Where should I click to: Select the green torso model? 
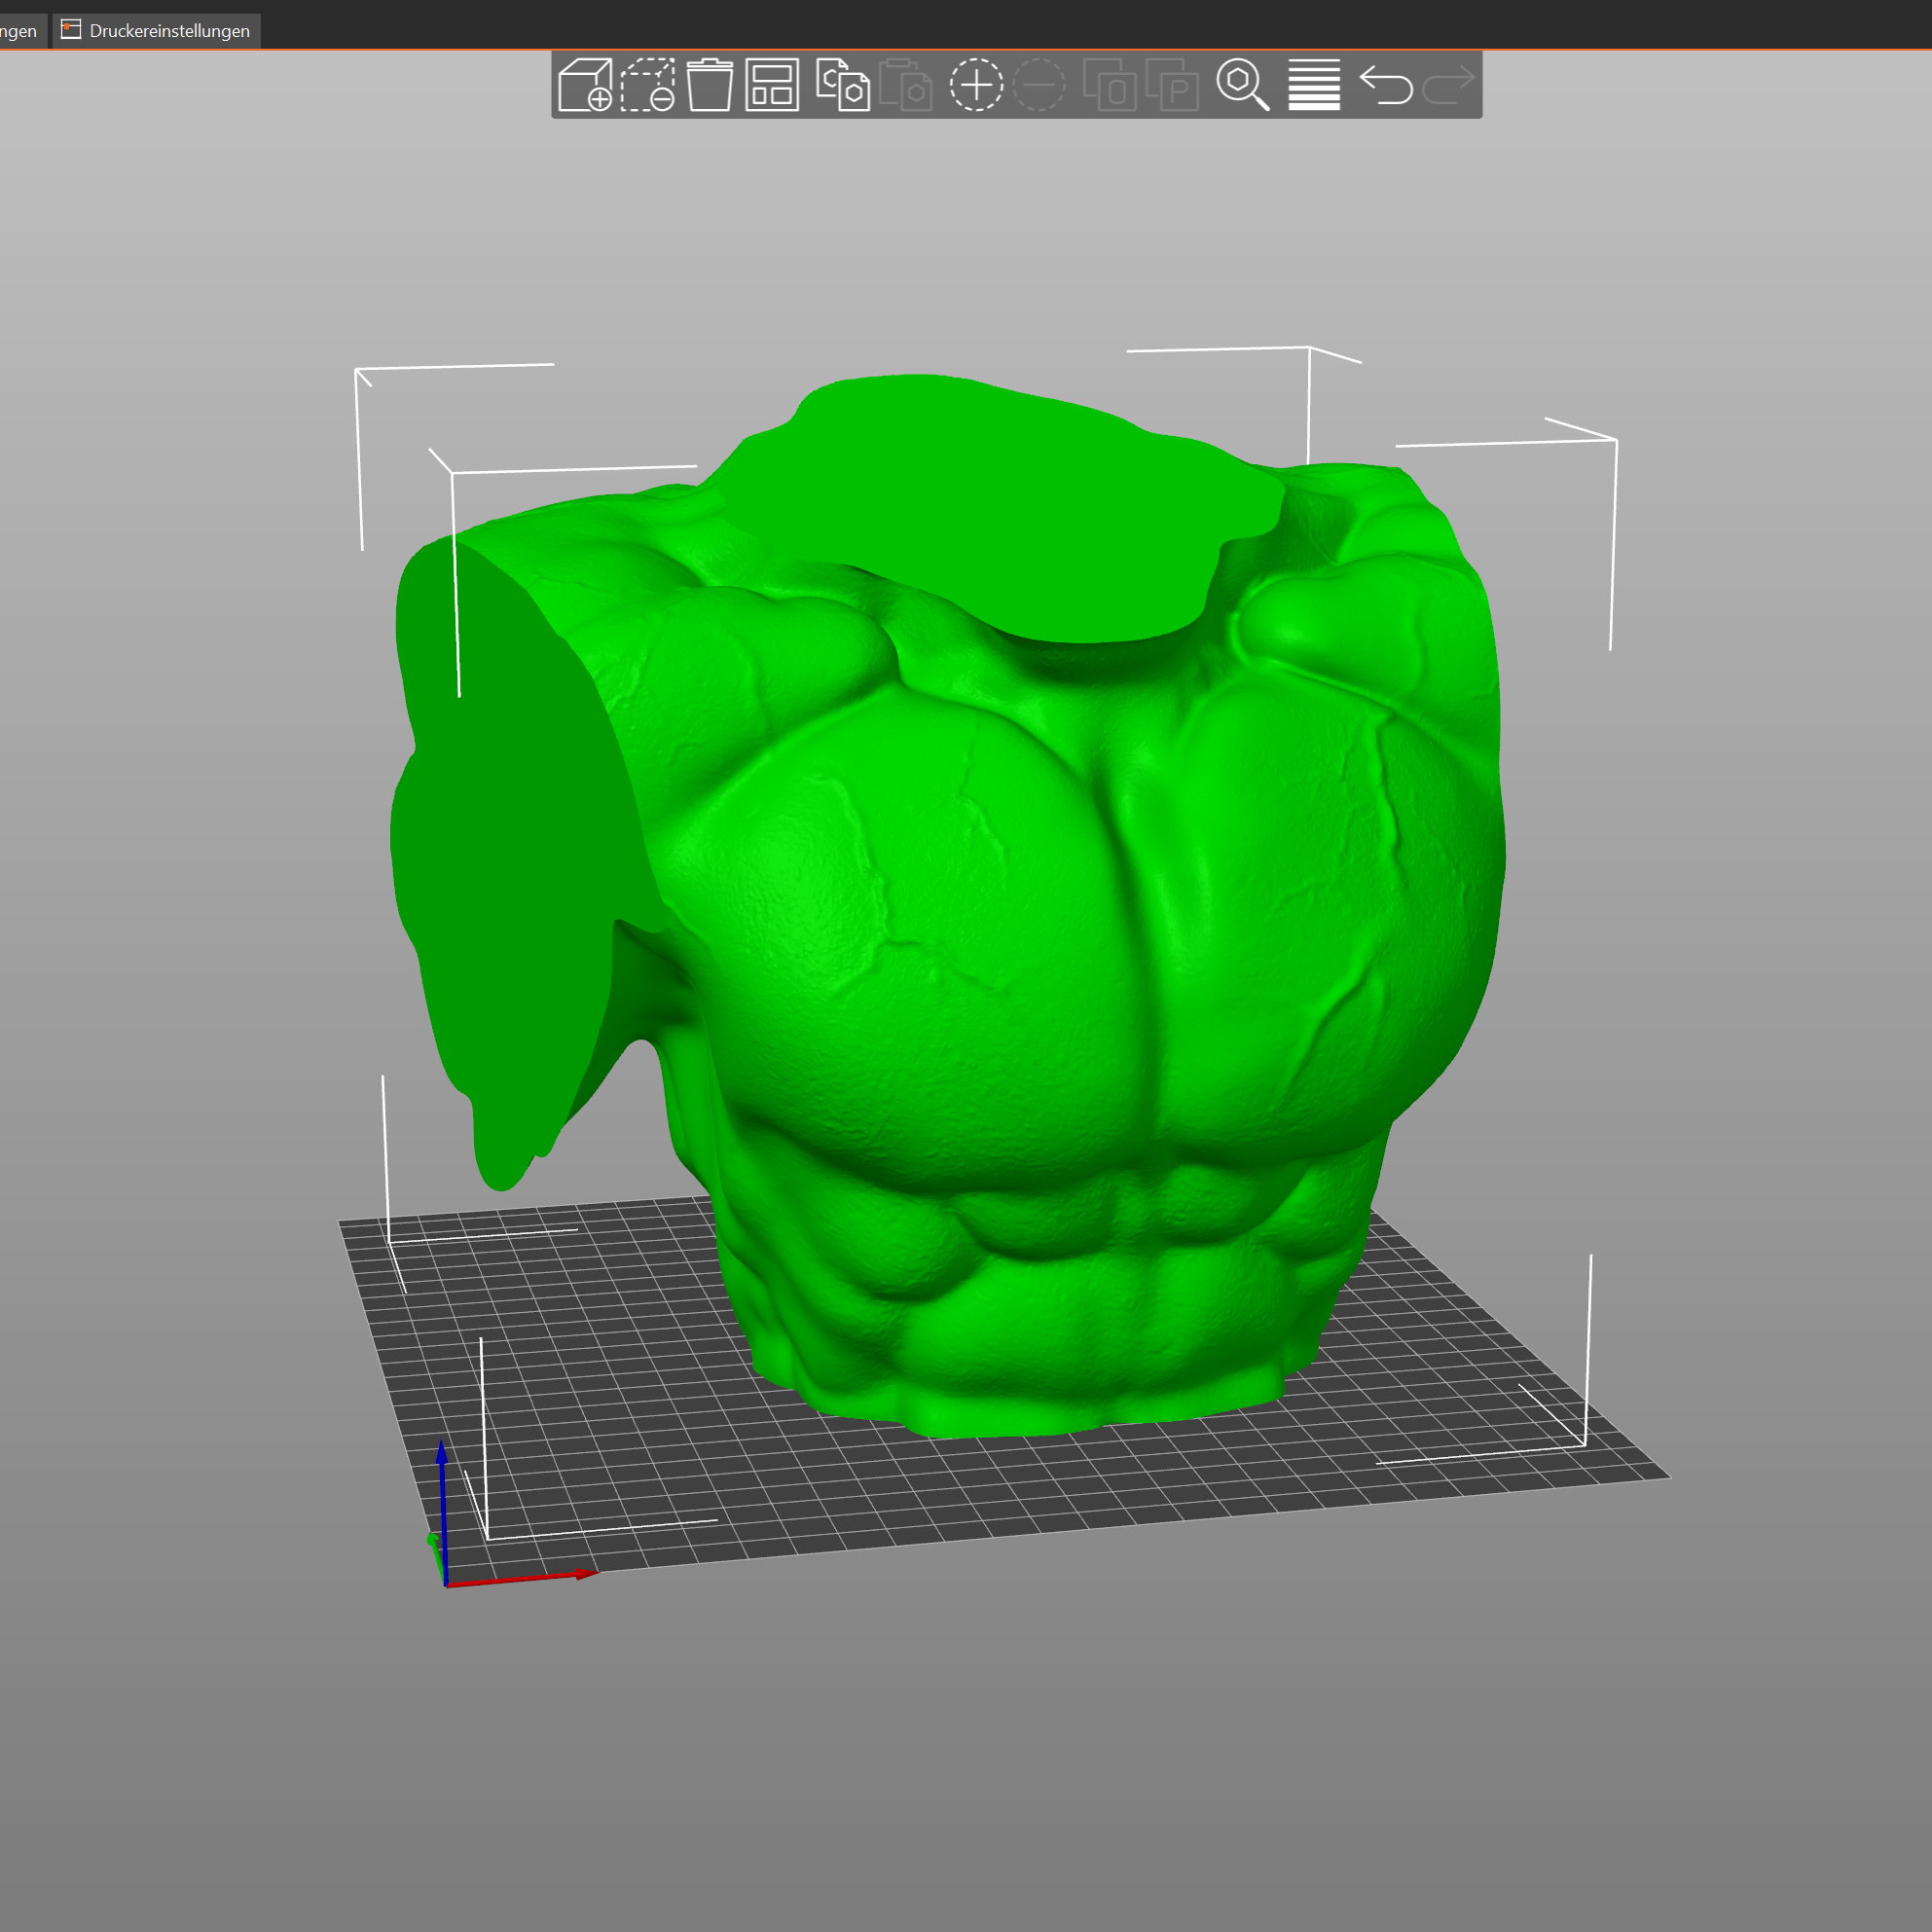(1000, 900)
